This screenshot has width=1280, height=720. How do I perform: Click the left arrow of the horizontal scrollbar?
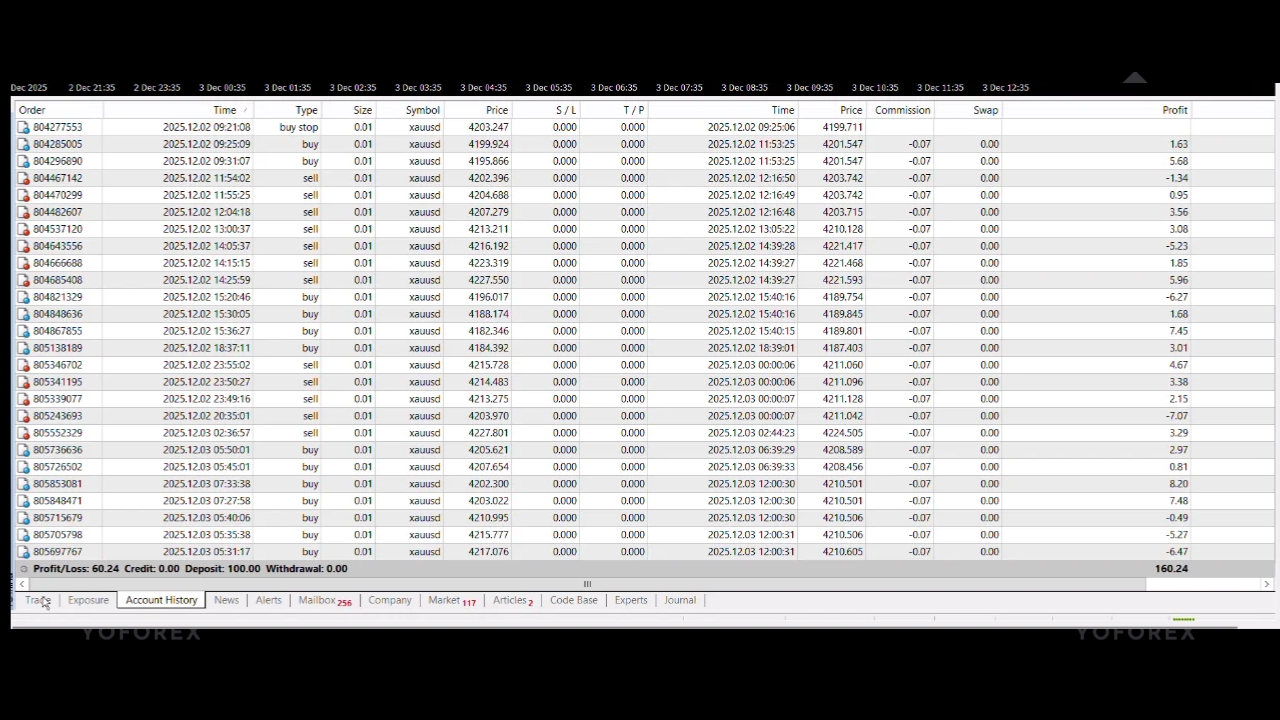click(21, 584)
